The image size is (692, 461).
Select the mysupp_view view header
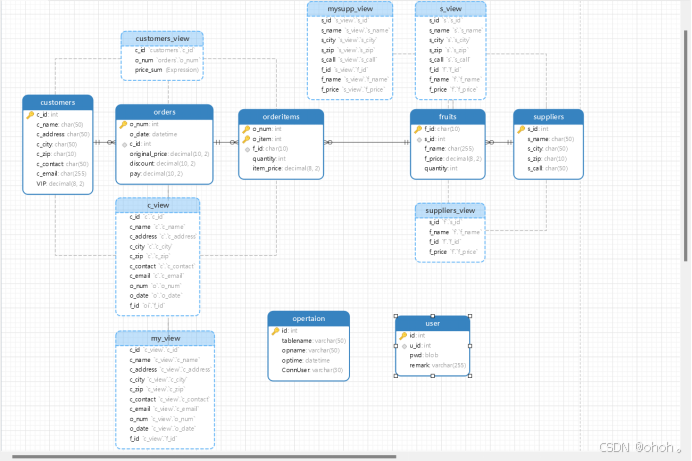pos(350,9)
